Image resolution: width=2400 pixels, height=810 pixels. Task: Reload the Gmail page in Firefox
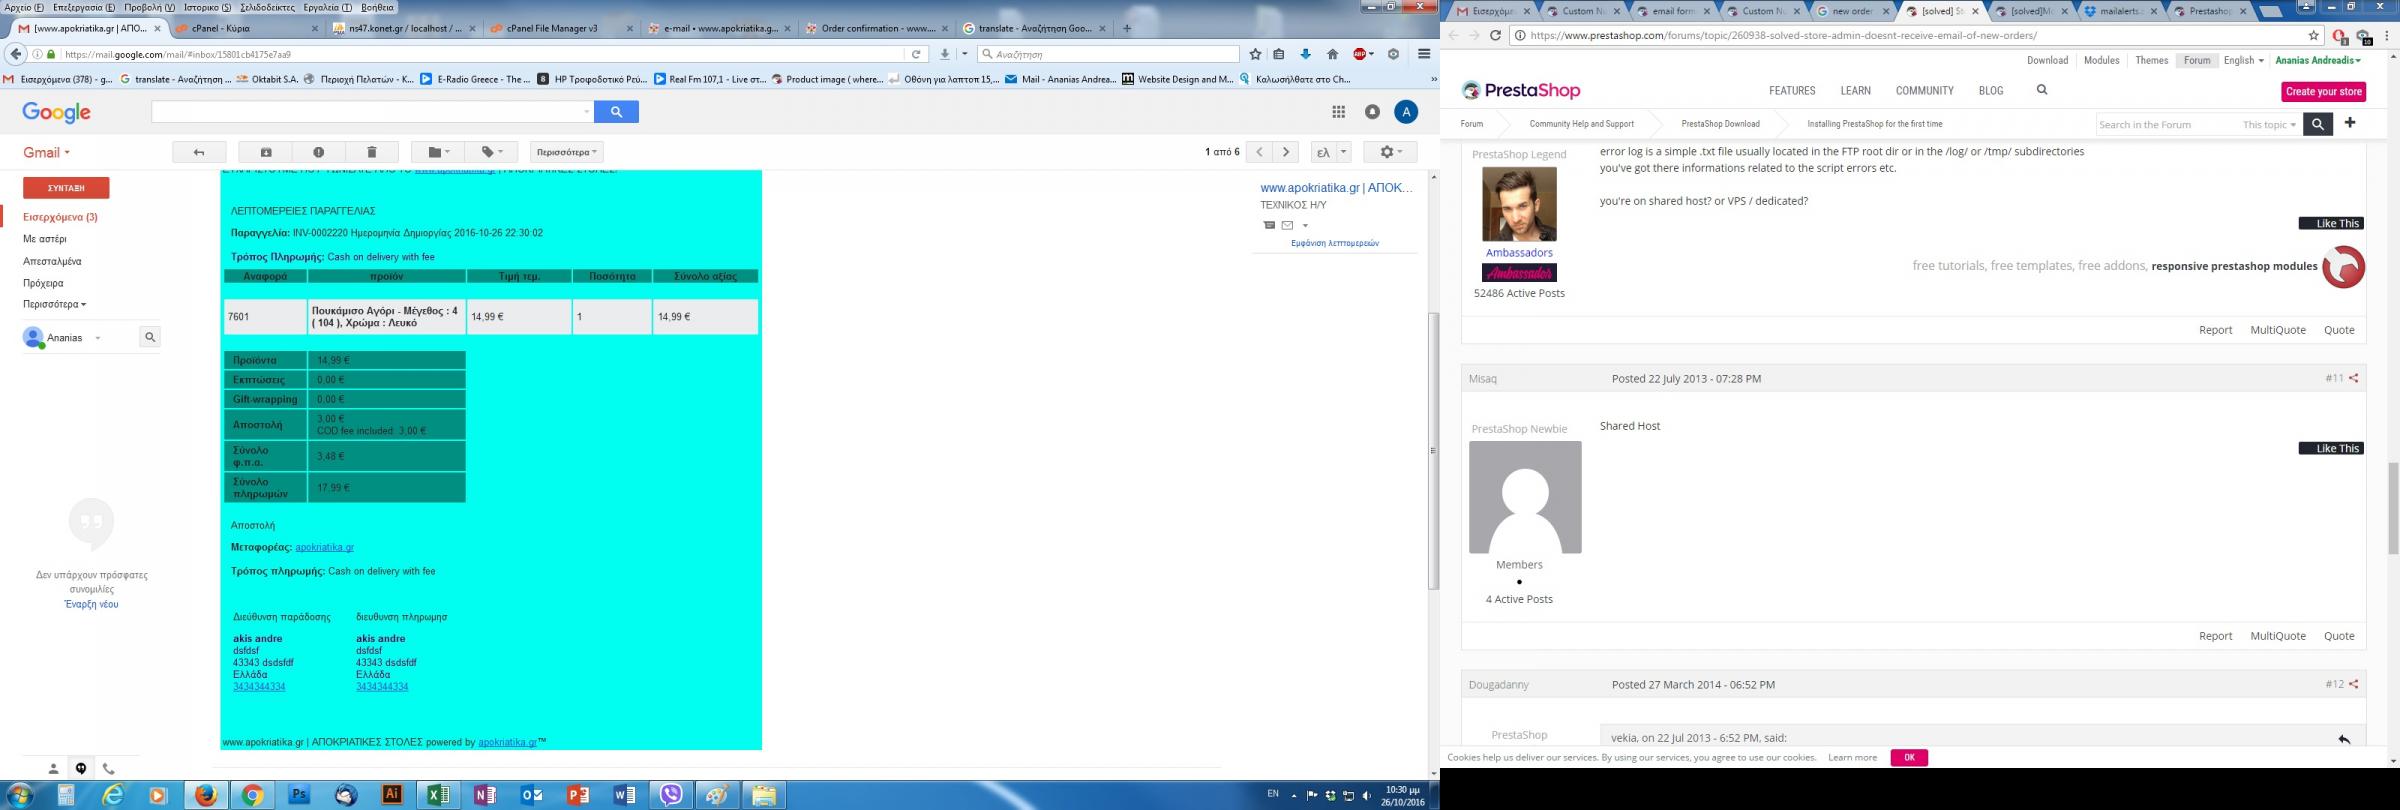[916, 54]
